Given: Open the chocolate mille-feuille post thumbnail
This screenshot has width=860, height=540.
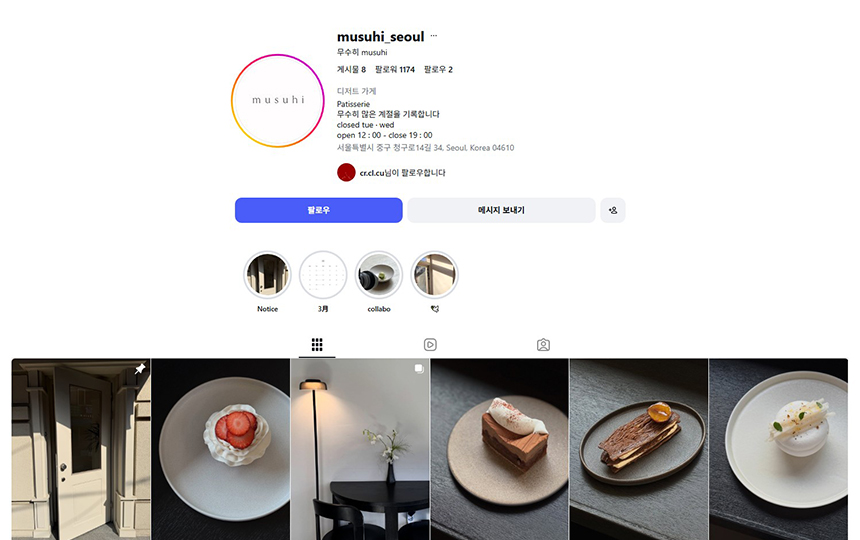Looking at the screenshot, I should pyautogui.click(x=639, y=449).
